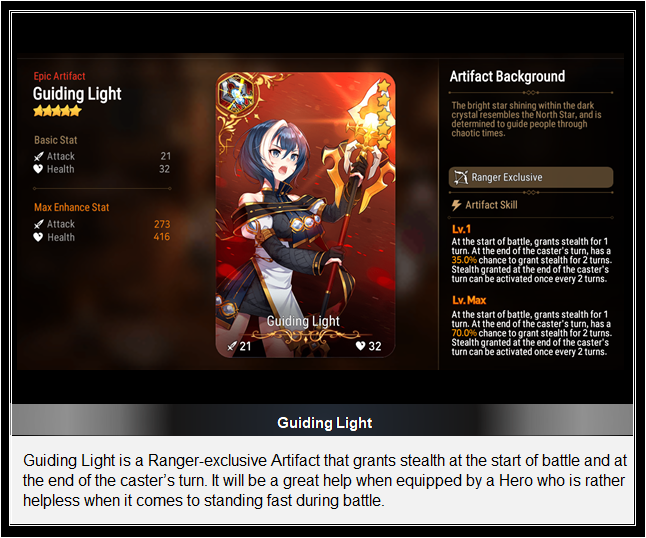This screenshot has width=646, height=538.
Task: Click the Lv.1 skill label
Action: [461, 229]
